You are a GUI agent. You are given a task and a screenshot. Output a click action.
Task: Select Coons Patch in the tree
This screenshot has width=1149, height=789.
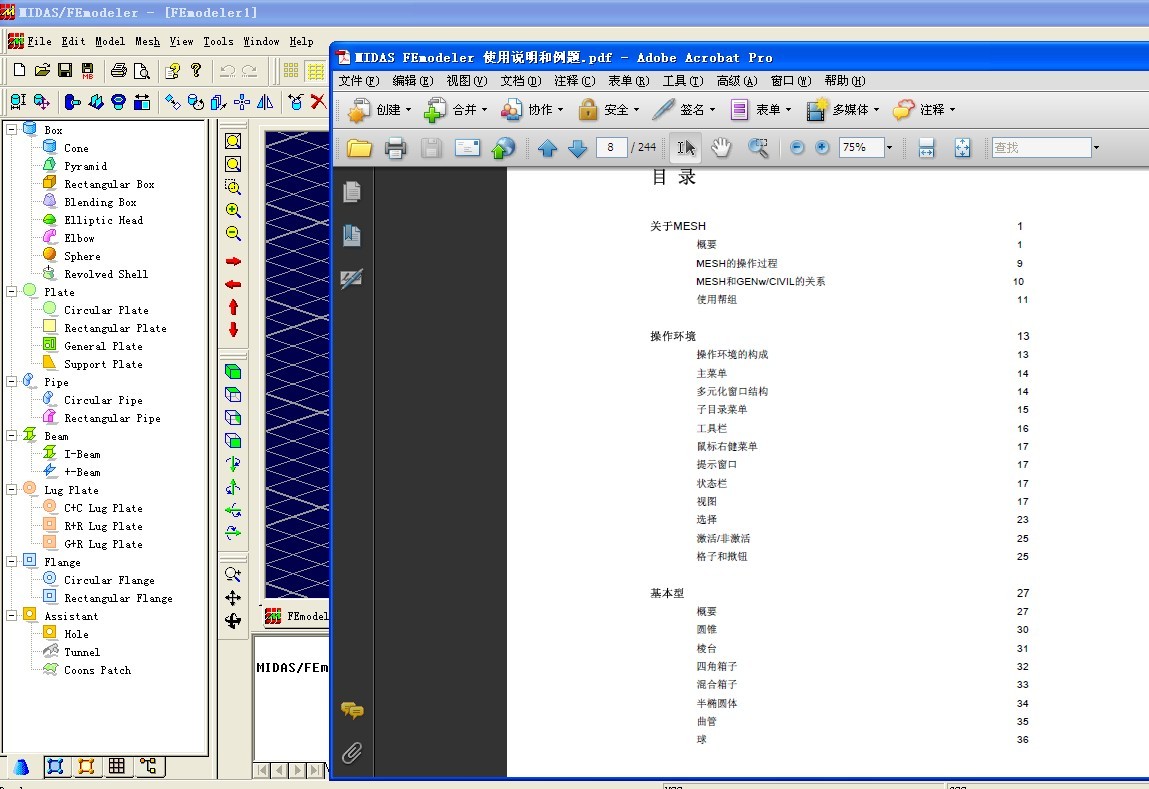click(97, 670)
